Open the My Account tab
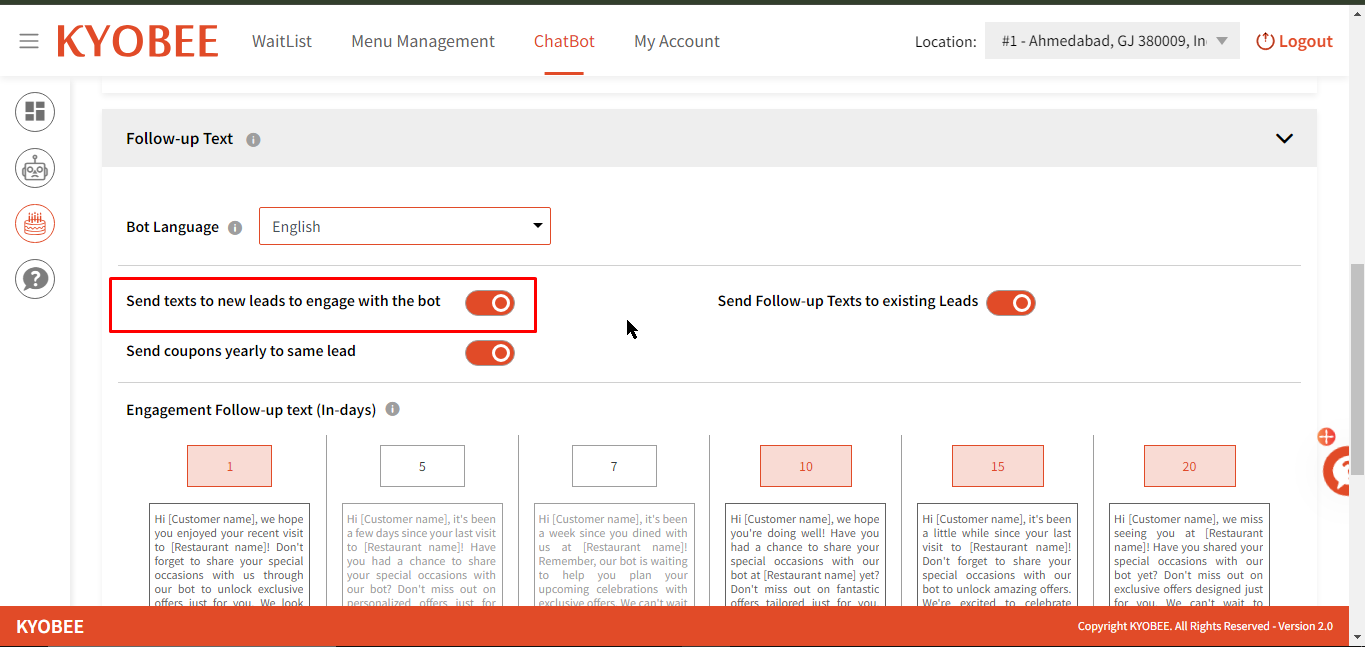This screenshot has height=647, width=1365. click(677, 41)
